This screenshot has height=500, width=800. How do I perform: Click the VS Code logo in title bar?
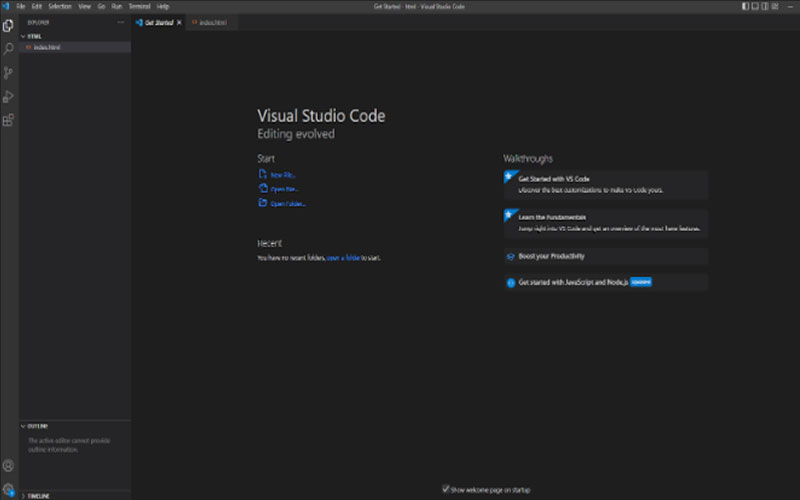point(6,6)
